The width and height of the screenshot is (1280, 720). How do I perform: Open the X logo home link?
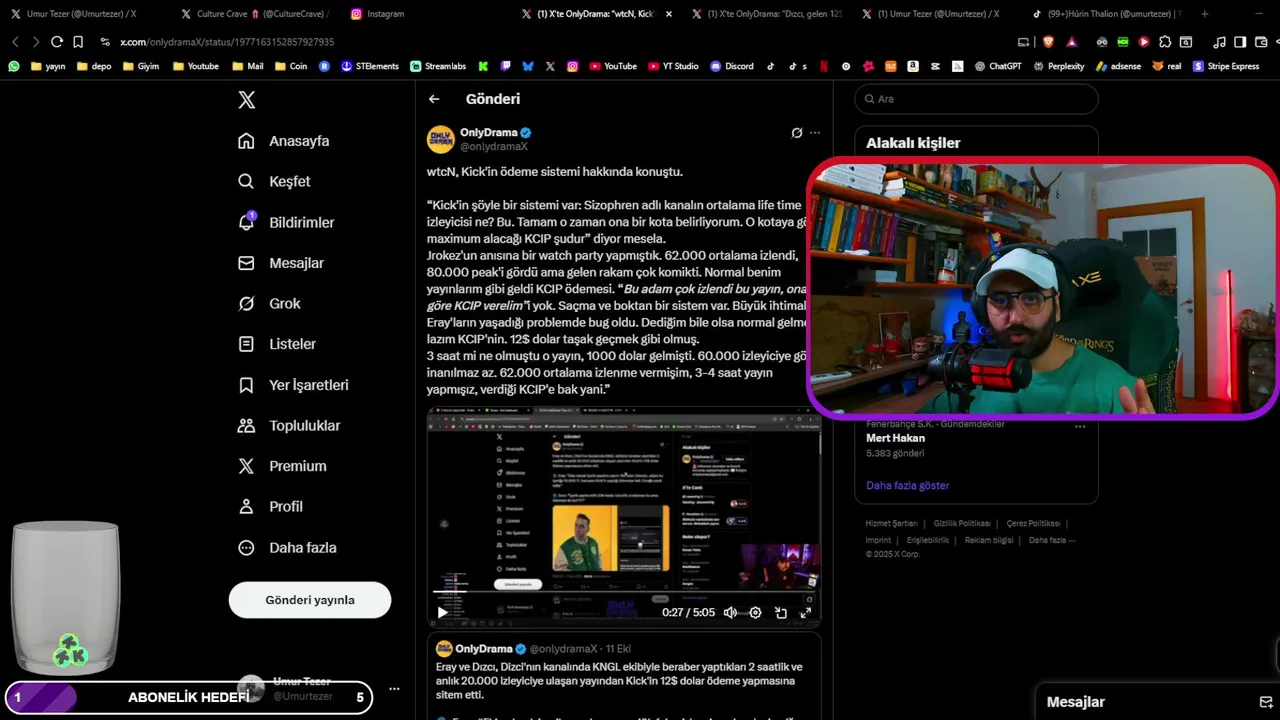pos(246,100)
